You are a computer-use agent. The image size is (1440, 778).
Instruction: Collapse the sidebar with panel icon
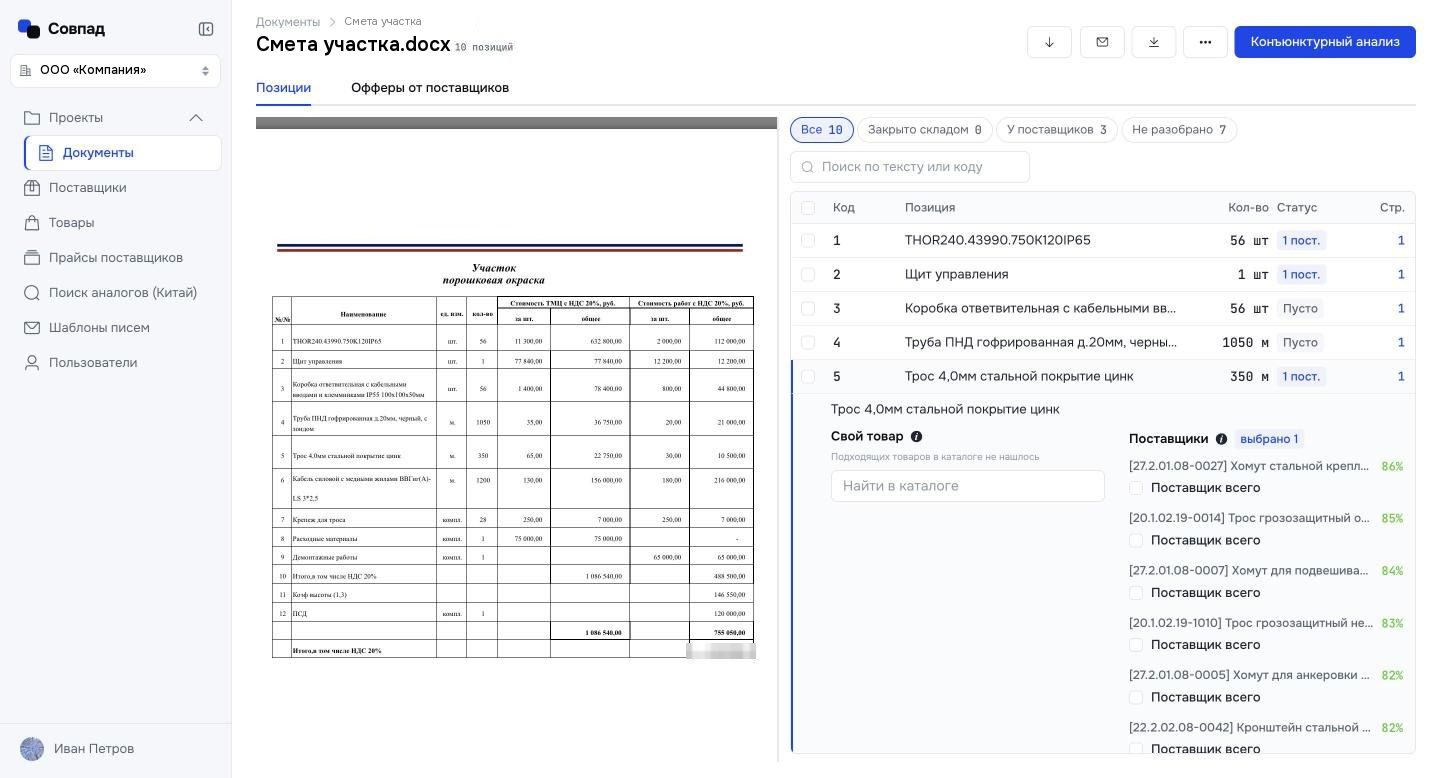tap(206, 29)
